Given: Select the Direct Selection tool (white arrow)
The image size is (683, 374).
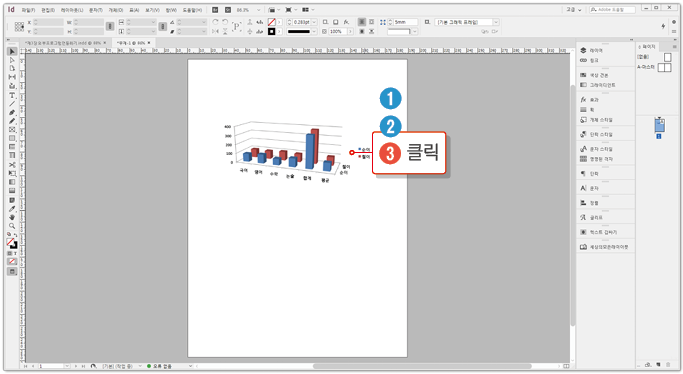Looking at the screenshot, I should tap(12, 60).
